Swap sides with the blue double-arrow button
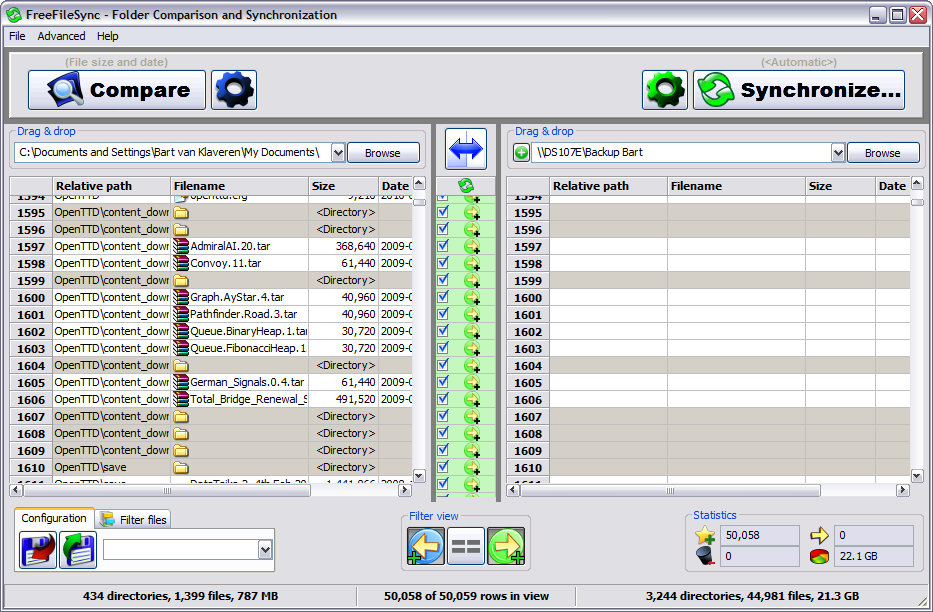The image size is (933, 612). (466, 149)
